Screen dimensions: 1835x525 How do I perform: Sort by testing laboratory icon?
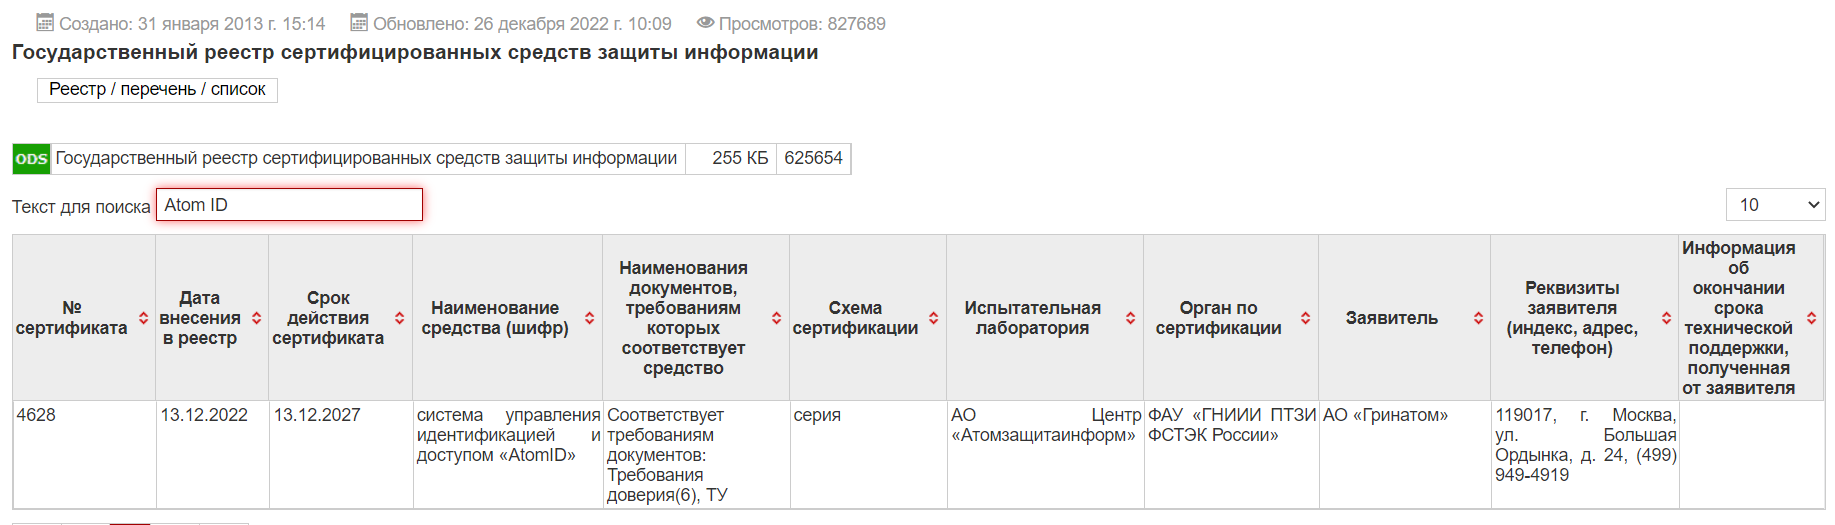[x=1131, y=318]
